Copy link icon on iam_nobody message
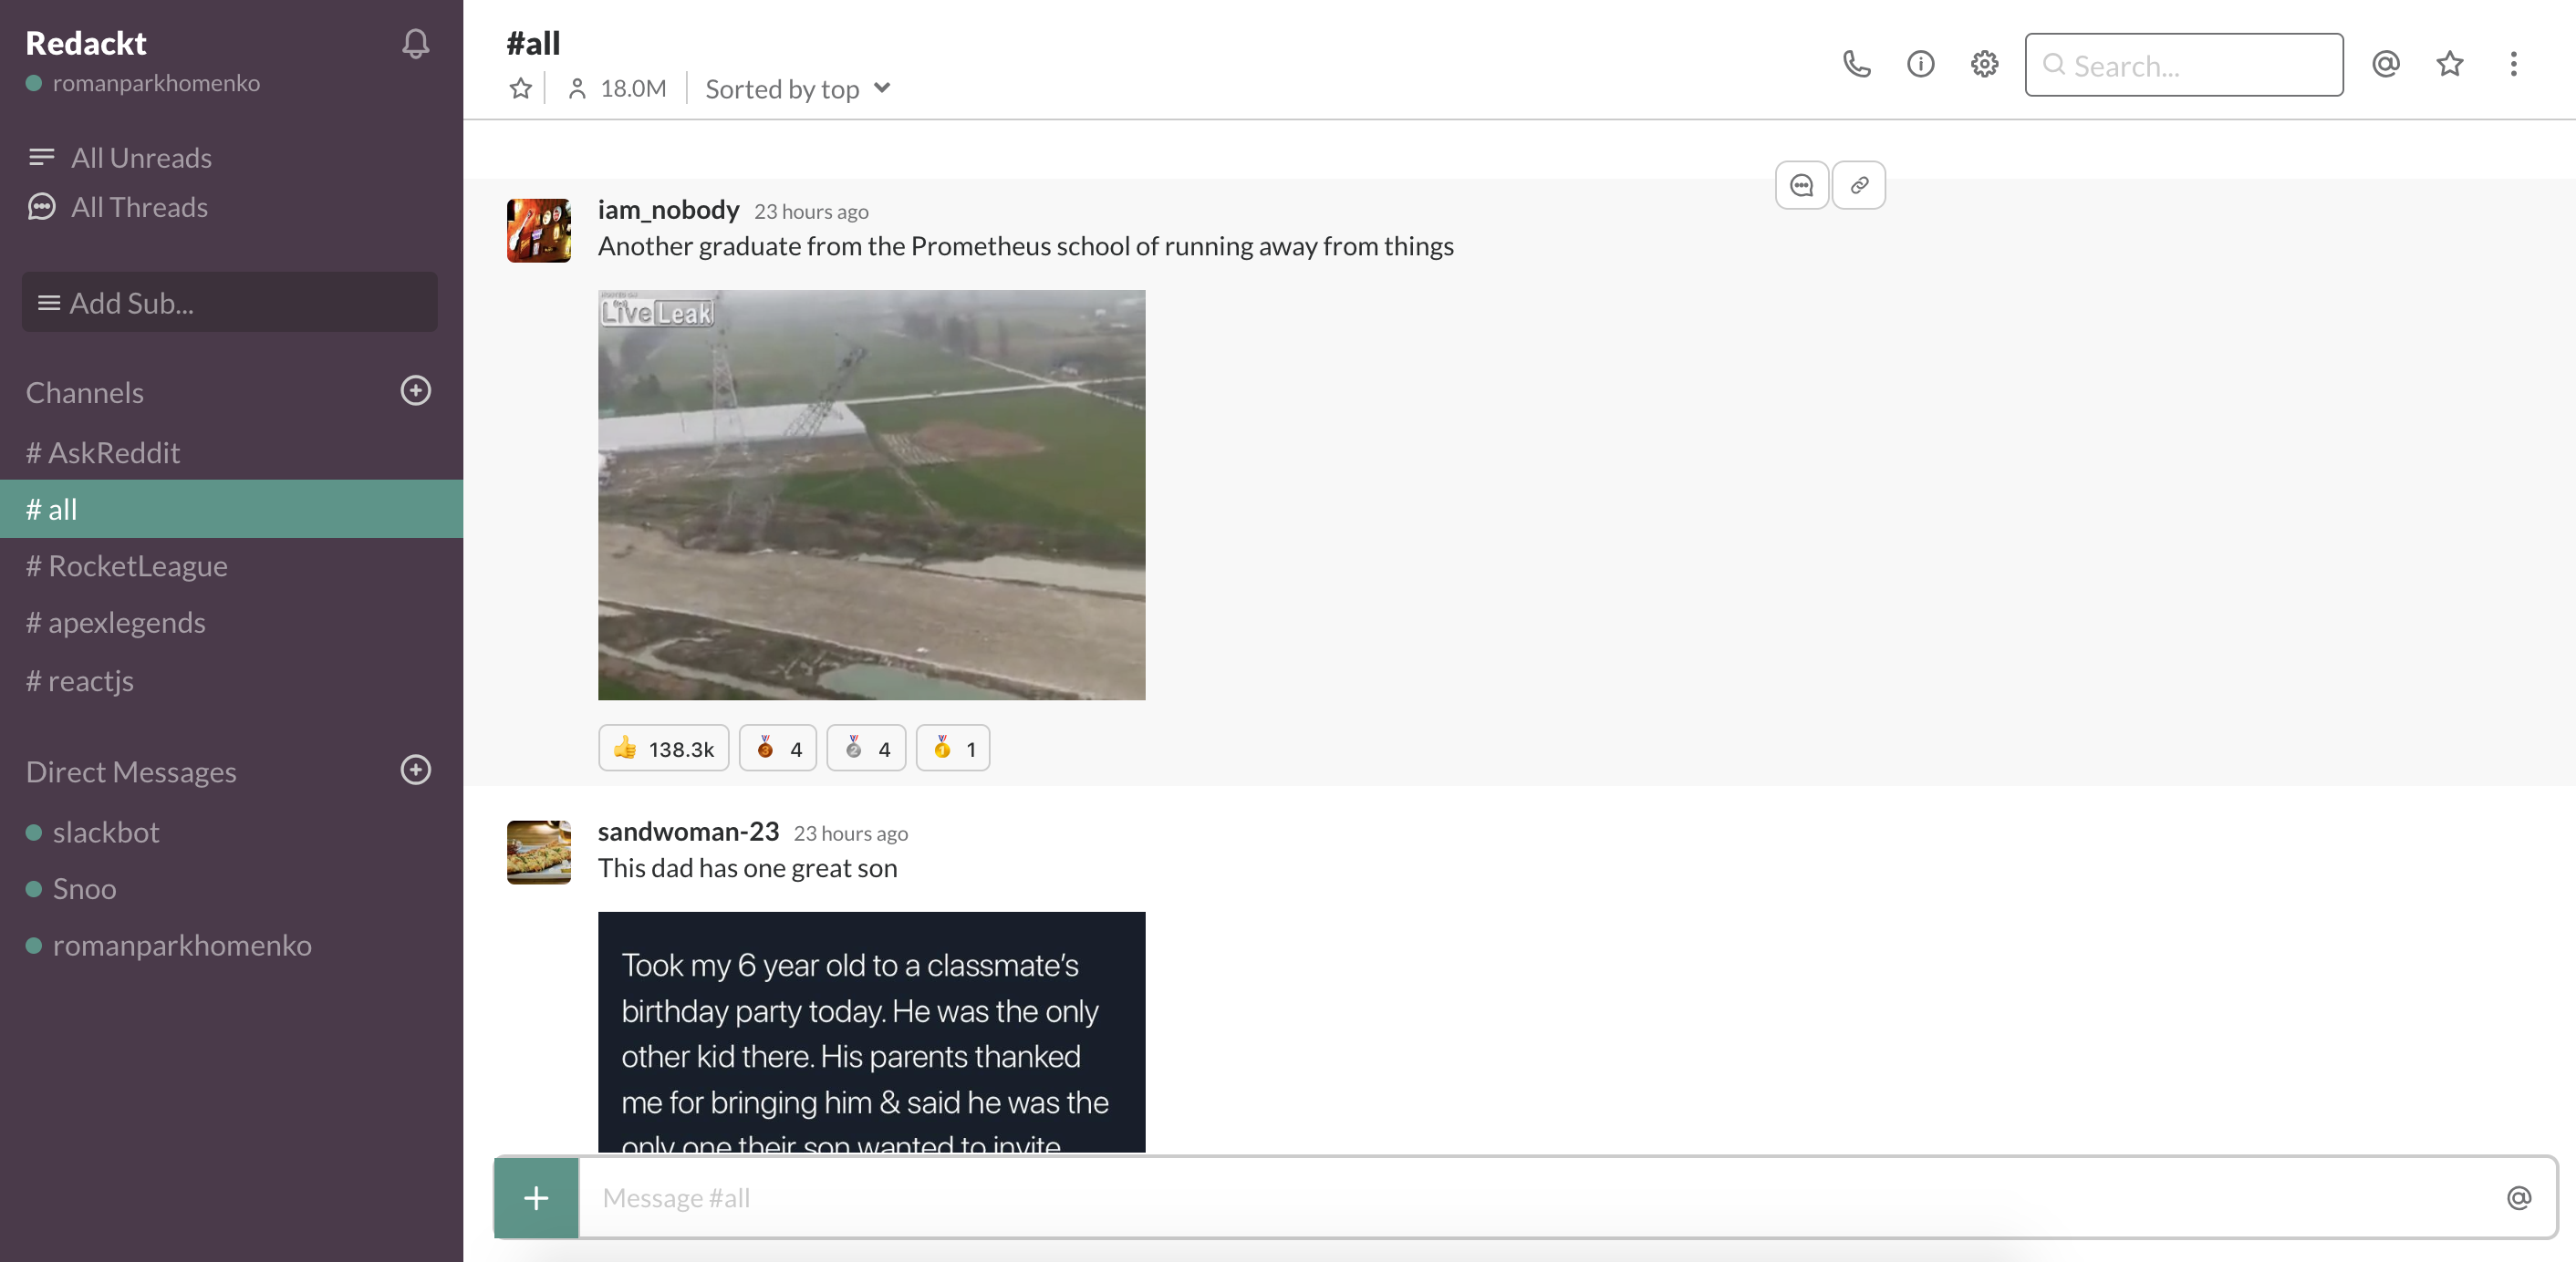Image resolution: width=2576 pixels, height=1262 pixels. 1859,185
